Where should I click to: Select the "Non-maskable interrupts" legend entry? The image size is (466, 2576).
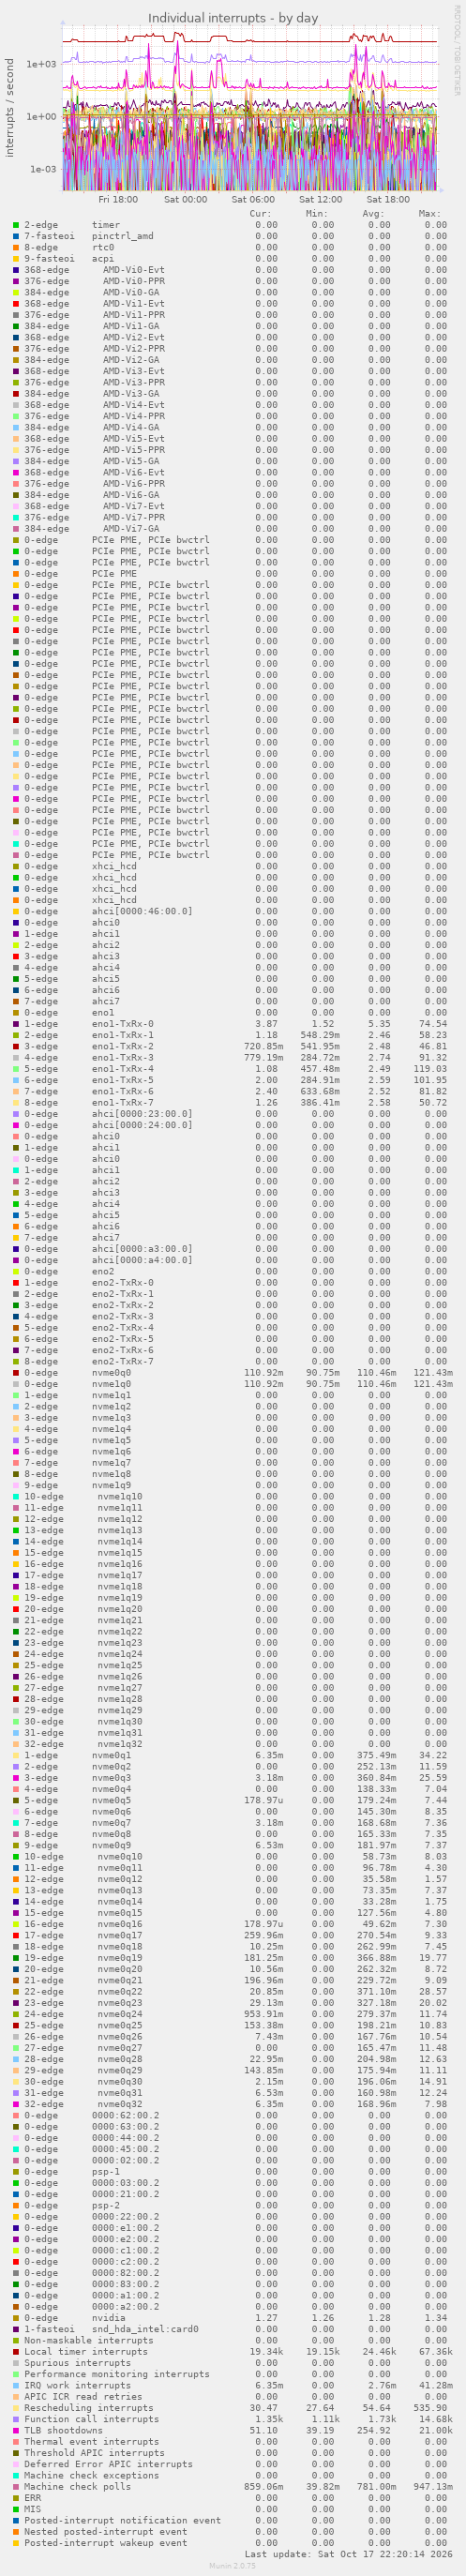[x=89, y=2340]
